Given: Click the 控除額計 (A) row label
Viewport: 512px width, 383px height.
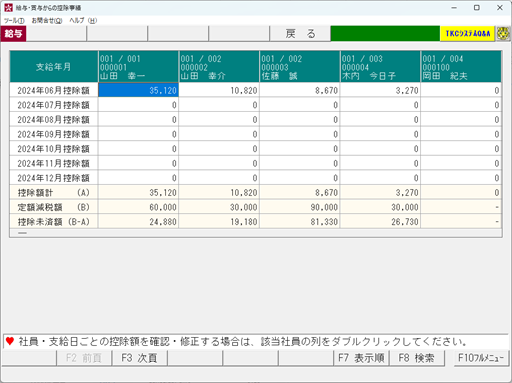Looking at the screenshot, I should (x=54, y=193).
